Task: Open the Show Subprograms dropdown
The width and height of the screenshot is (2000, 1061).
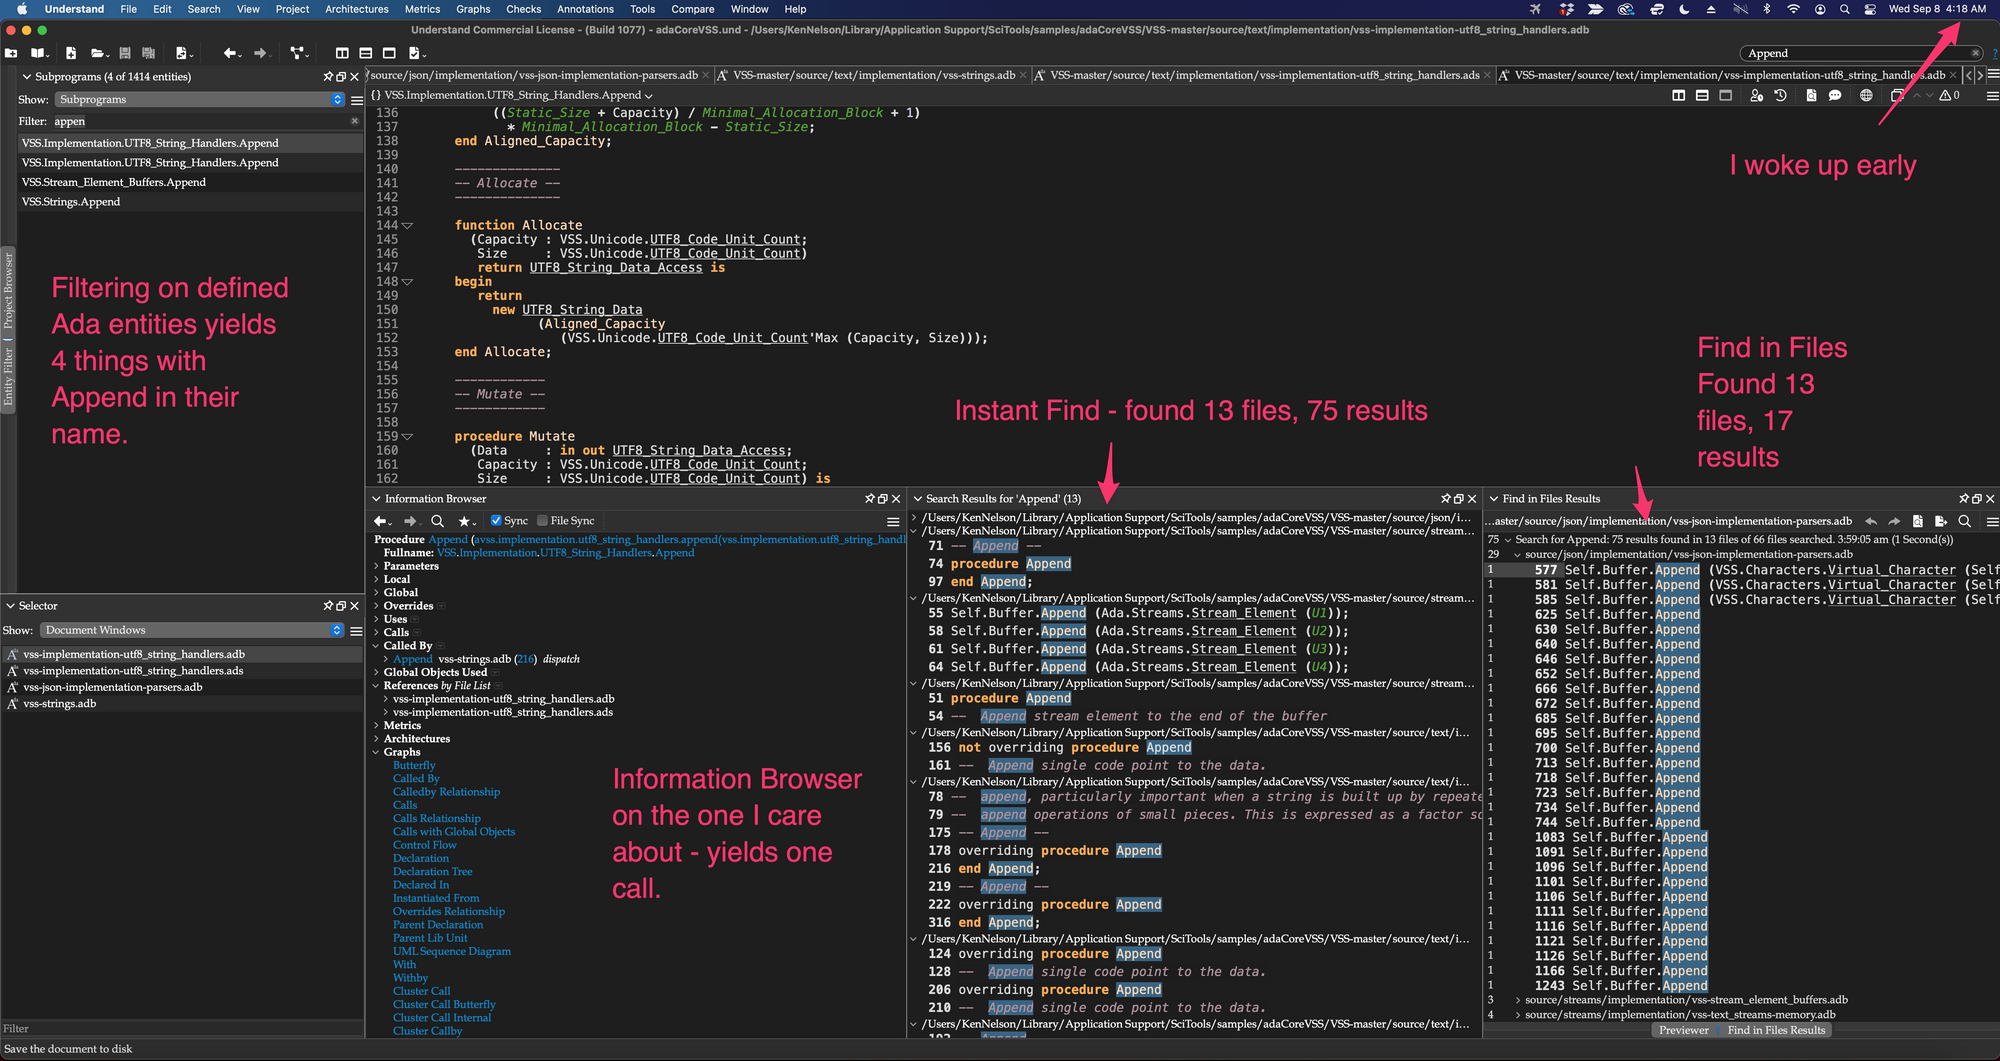Action: [199, 100]
